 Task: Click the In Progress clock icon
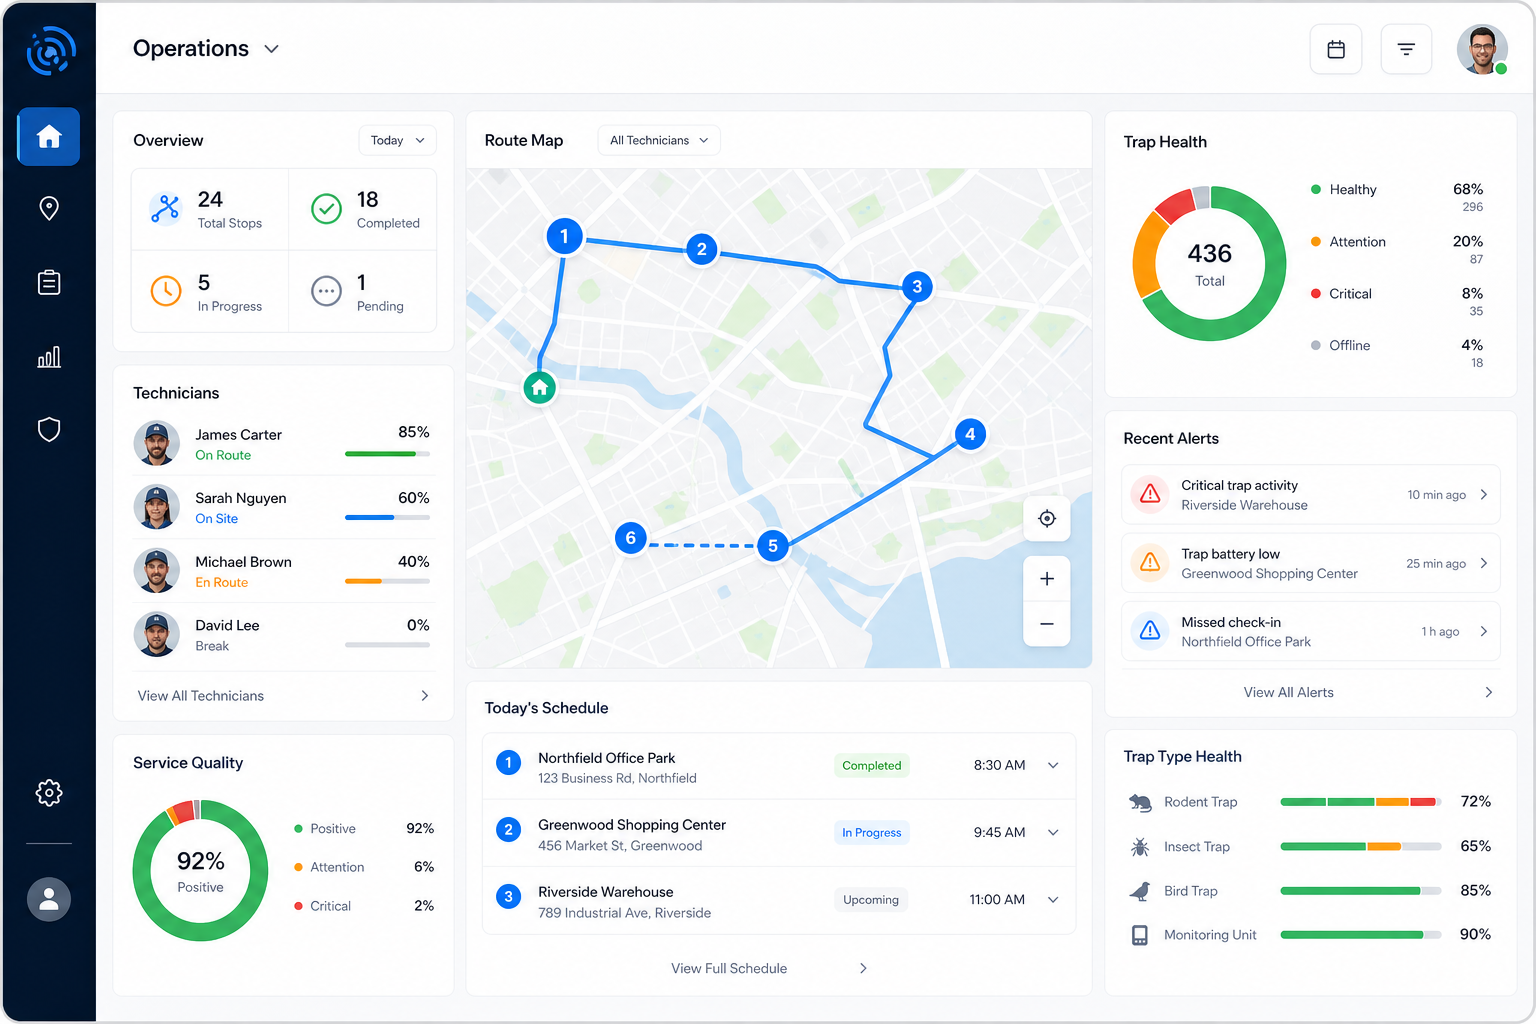[165, 291]
